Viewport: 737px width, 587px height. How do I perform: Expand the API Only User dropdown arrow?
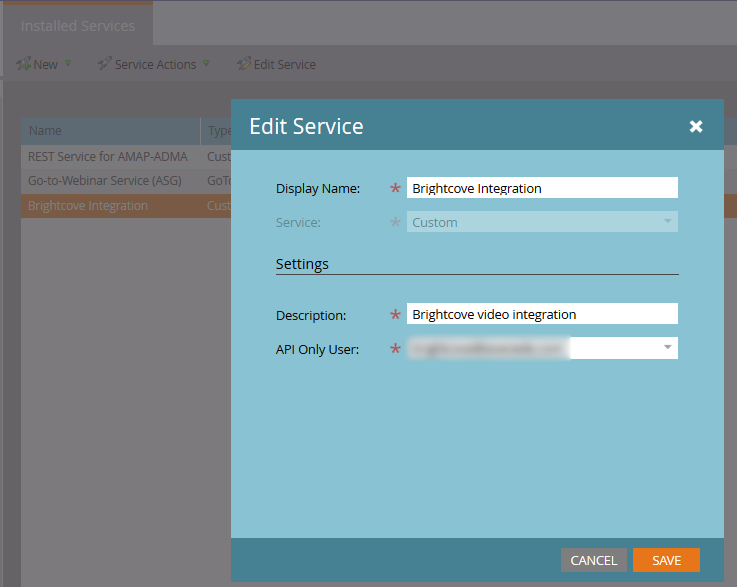(x=667, y=348)
